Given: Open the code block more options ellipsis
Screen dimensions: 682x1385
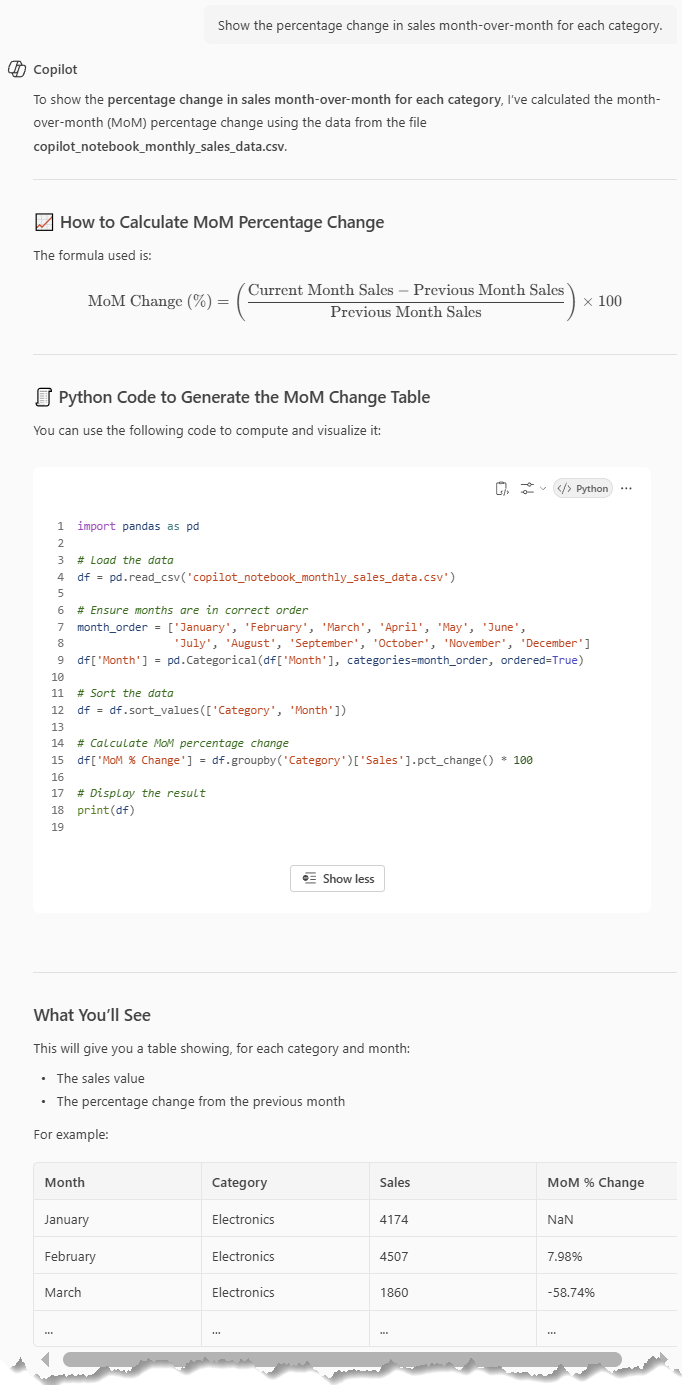Looking at the screenshot, I should (x=627, y=488).
